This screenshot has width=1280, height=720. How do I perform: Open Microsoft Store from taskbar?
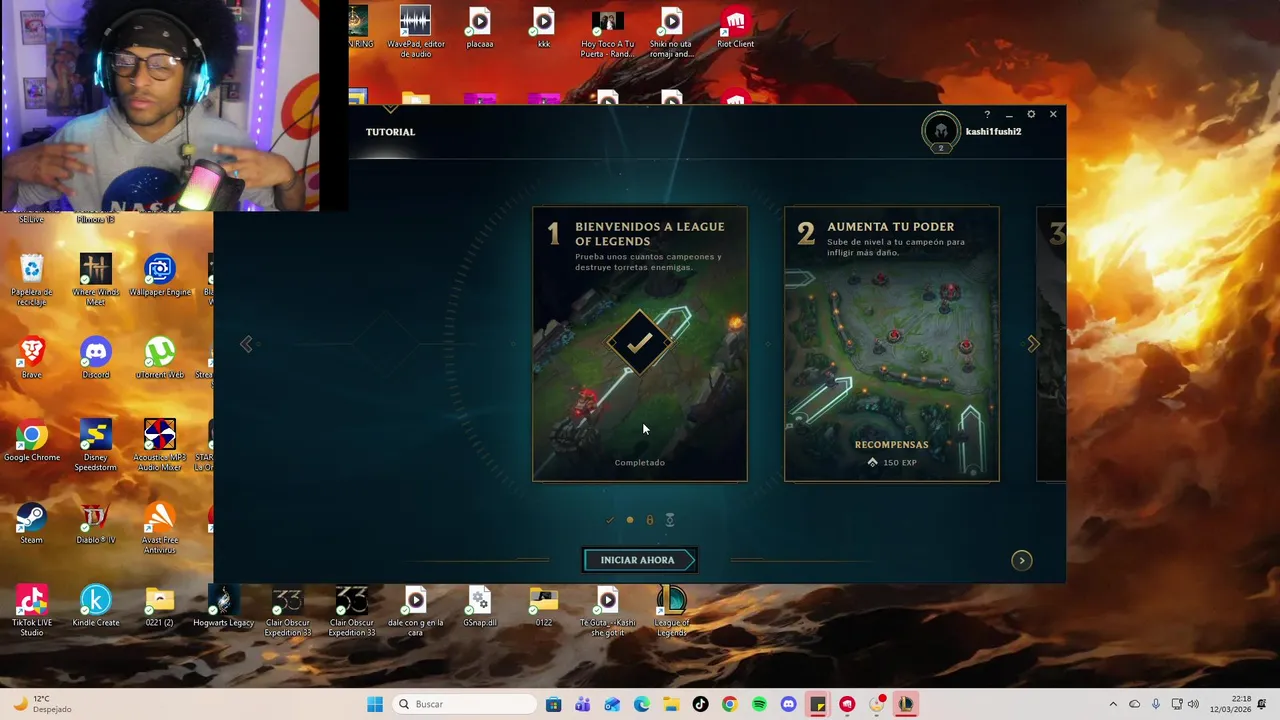coord(554,704)
